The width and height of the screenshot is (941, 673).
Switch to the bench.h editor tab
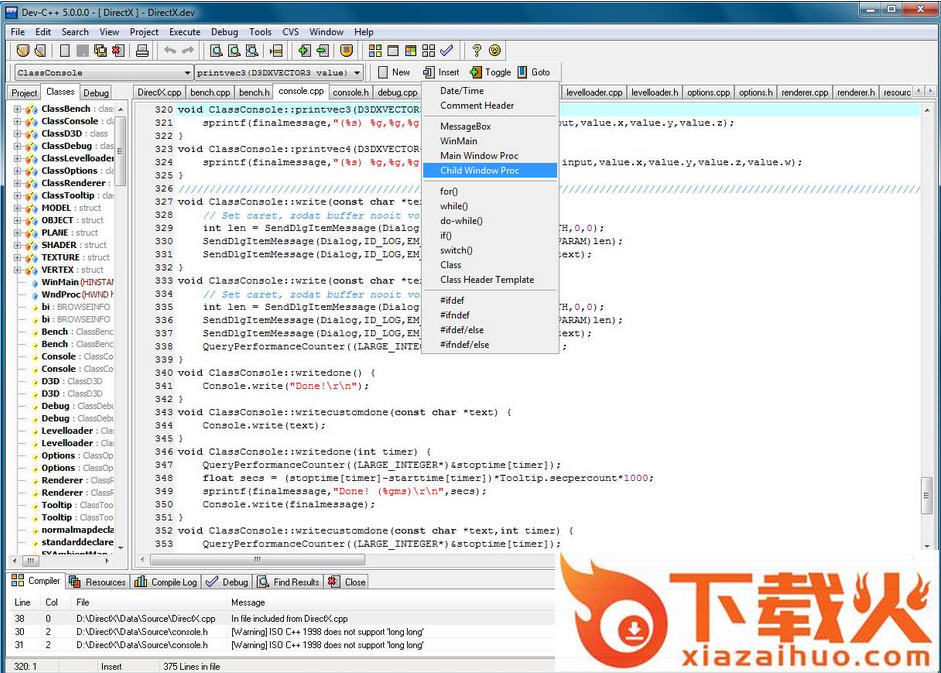click(x=254, y=92)
